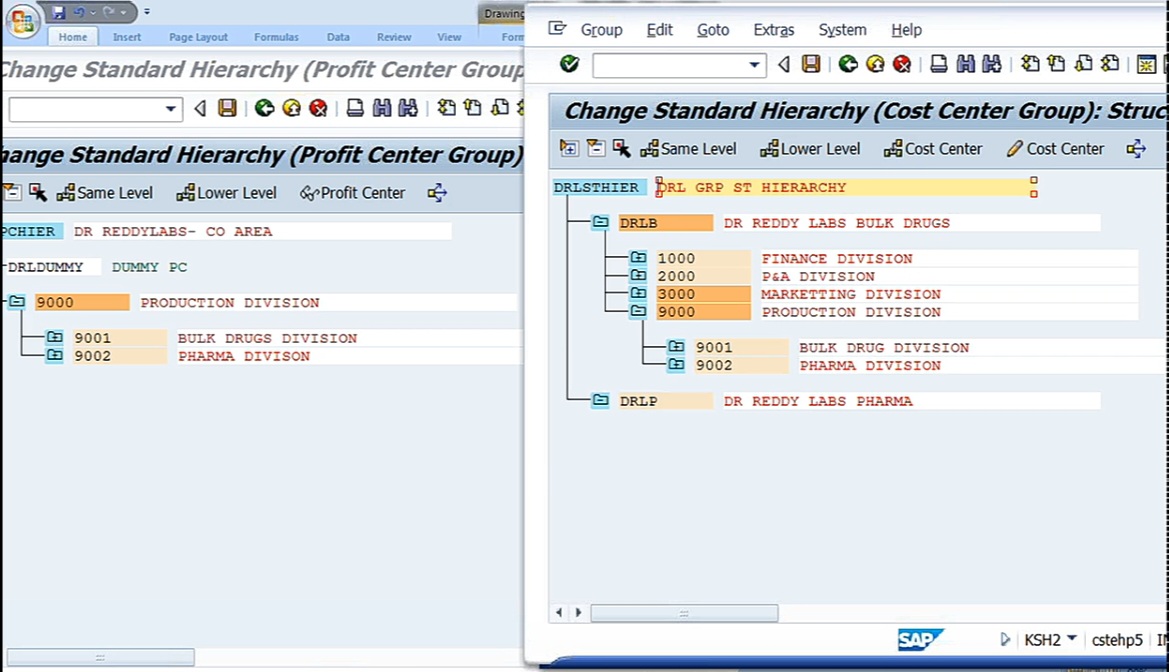Open the Goto menu
The height and width of the screenshot is (672, 1169).
click(x=713, y=30)
